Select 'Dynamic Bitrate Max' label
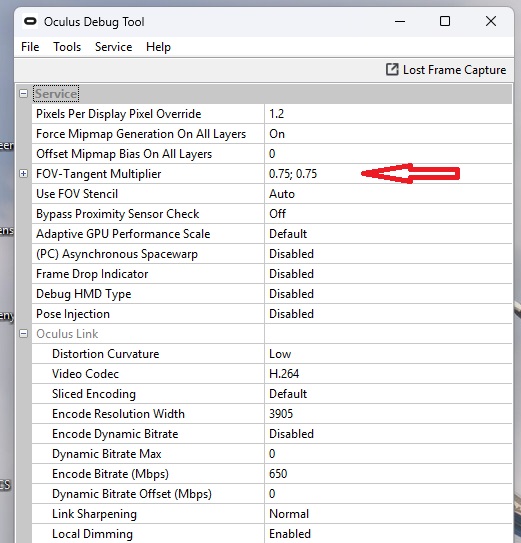 pos(107,454)
